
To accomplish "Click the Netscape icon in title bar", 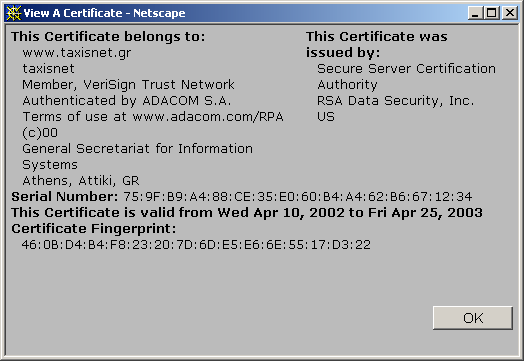I will click(x=13, y=13).
